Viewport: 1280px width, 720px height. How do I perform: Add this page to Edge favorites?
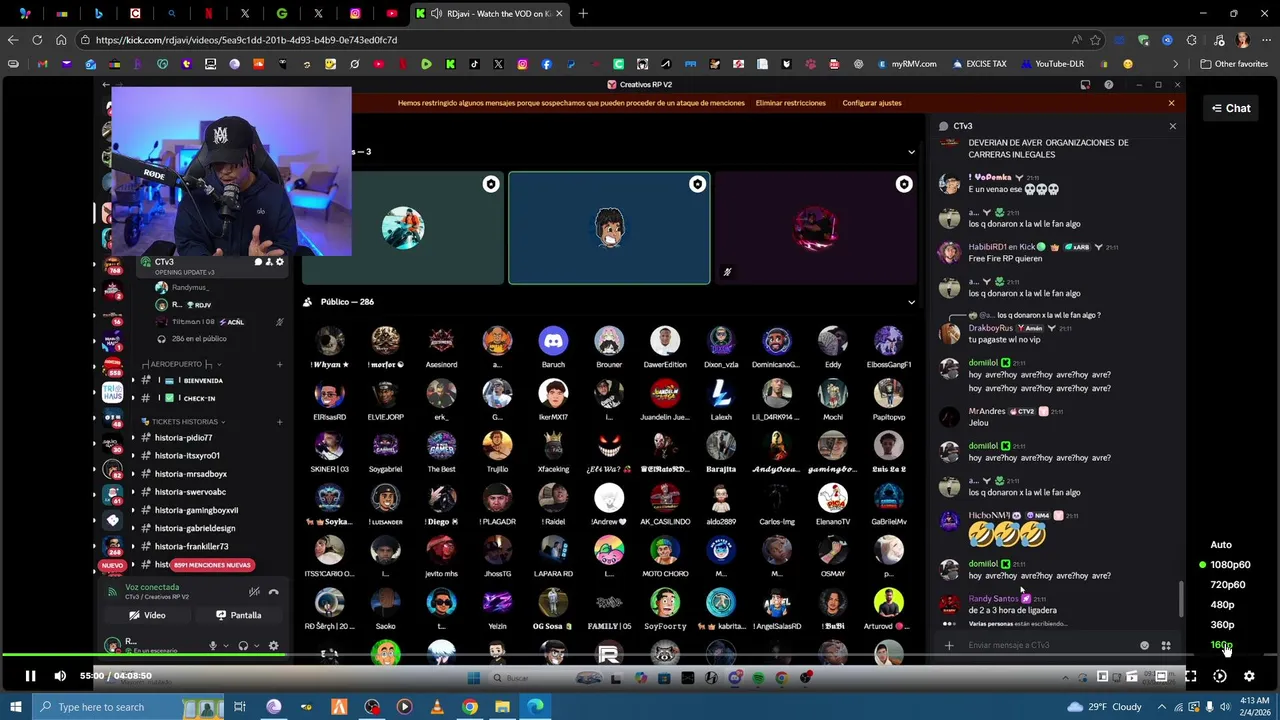click(x=1095, y=40)
